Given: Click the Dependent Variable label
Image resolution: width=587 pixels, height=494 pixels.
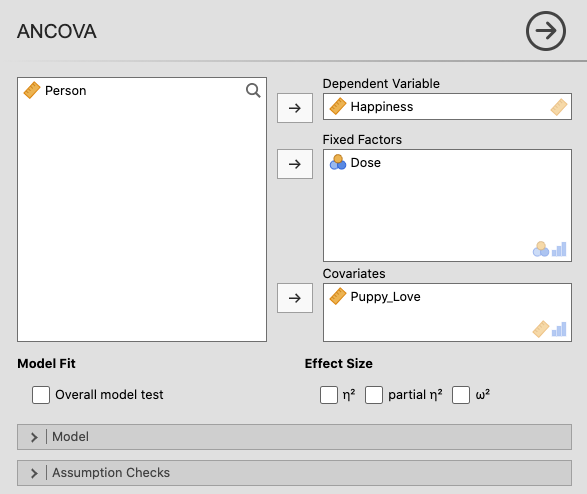Looking at the screenshot, I should pos(381,83).
